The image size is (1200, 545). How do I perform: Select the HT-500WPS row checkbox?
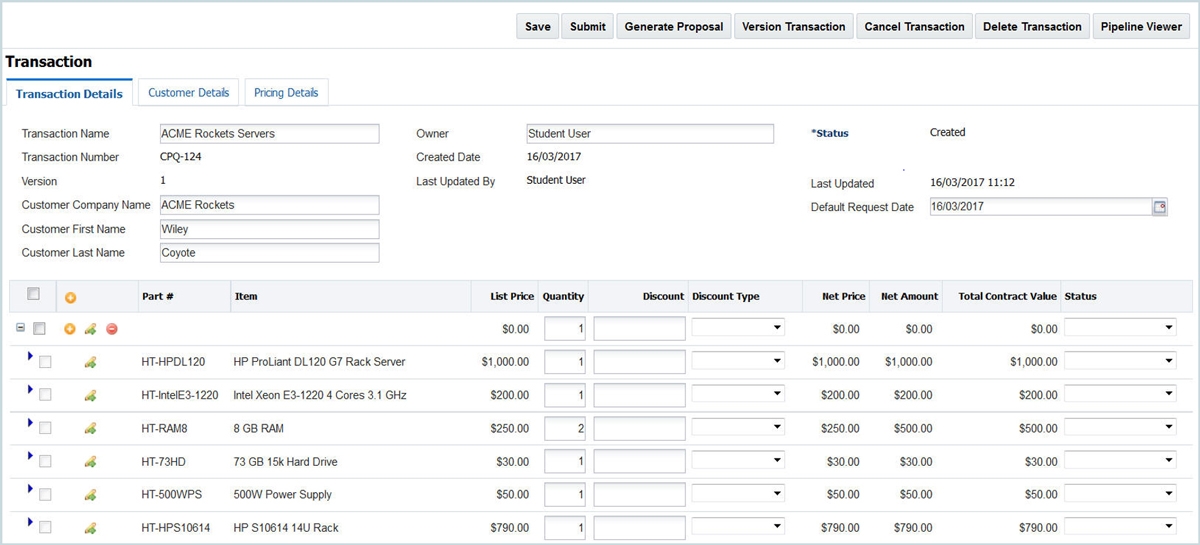(x=45, y=493)
